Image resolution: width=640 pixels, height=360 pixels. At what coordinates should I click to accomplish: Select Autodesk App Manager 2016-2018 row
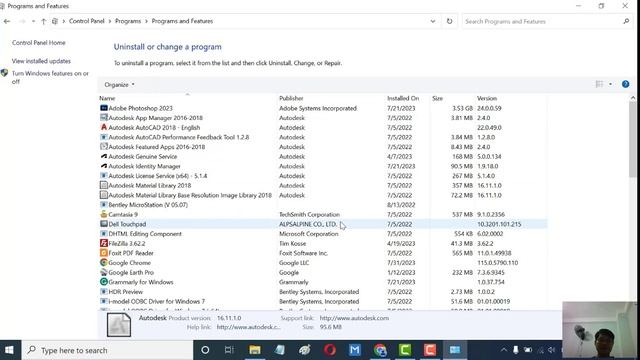point(322,118)
